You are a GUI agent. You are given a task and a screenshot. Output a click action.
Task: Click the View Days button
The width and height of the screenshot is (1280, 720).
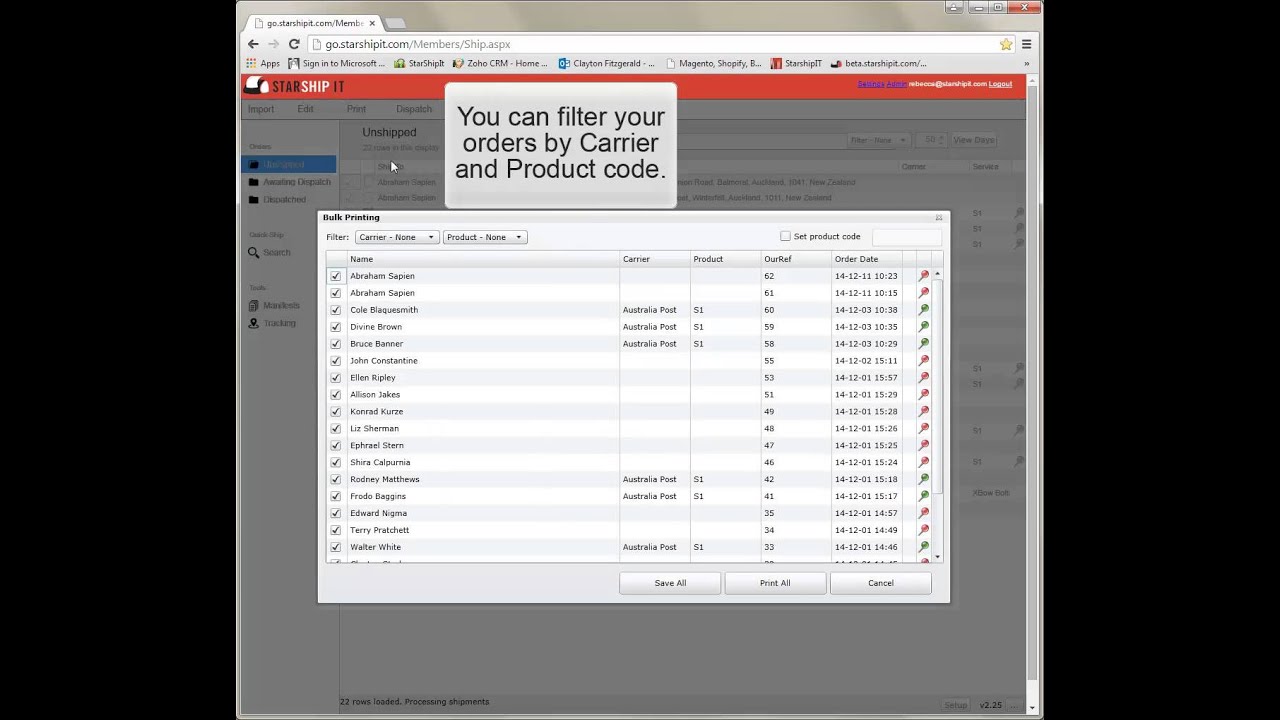[974, 140]
